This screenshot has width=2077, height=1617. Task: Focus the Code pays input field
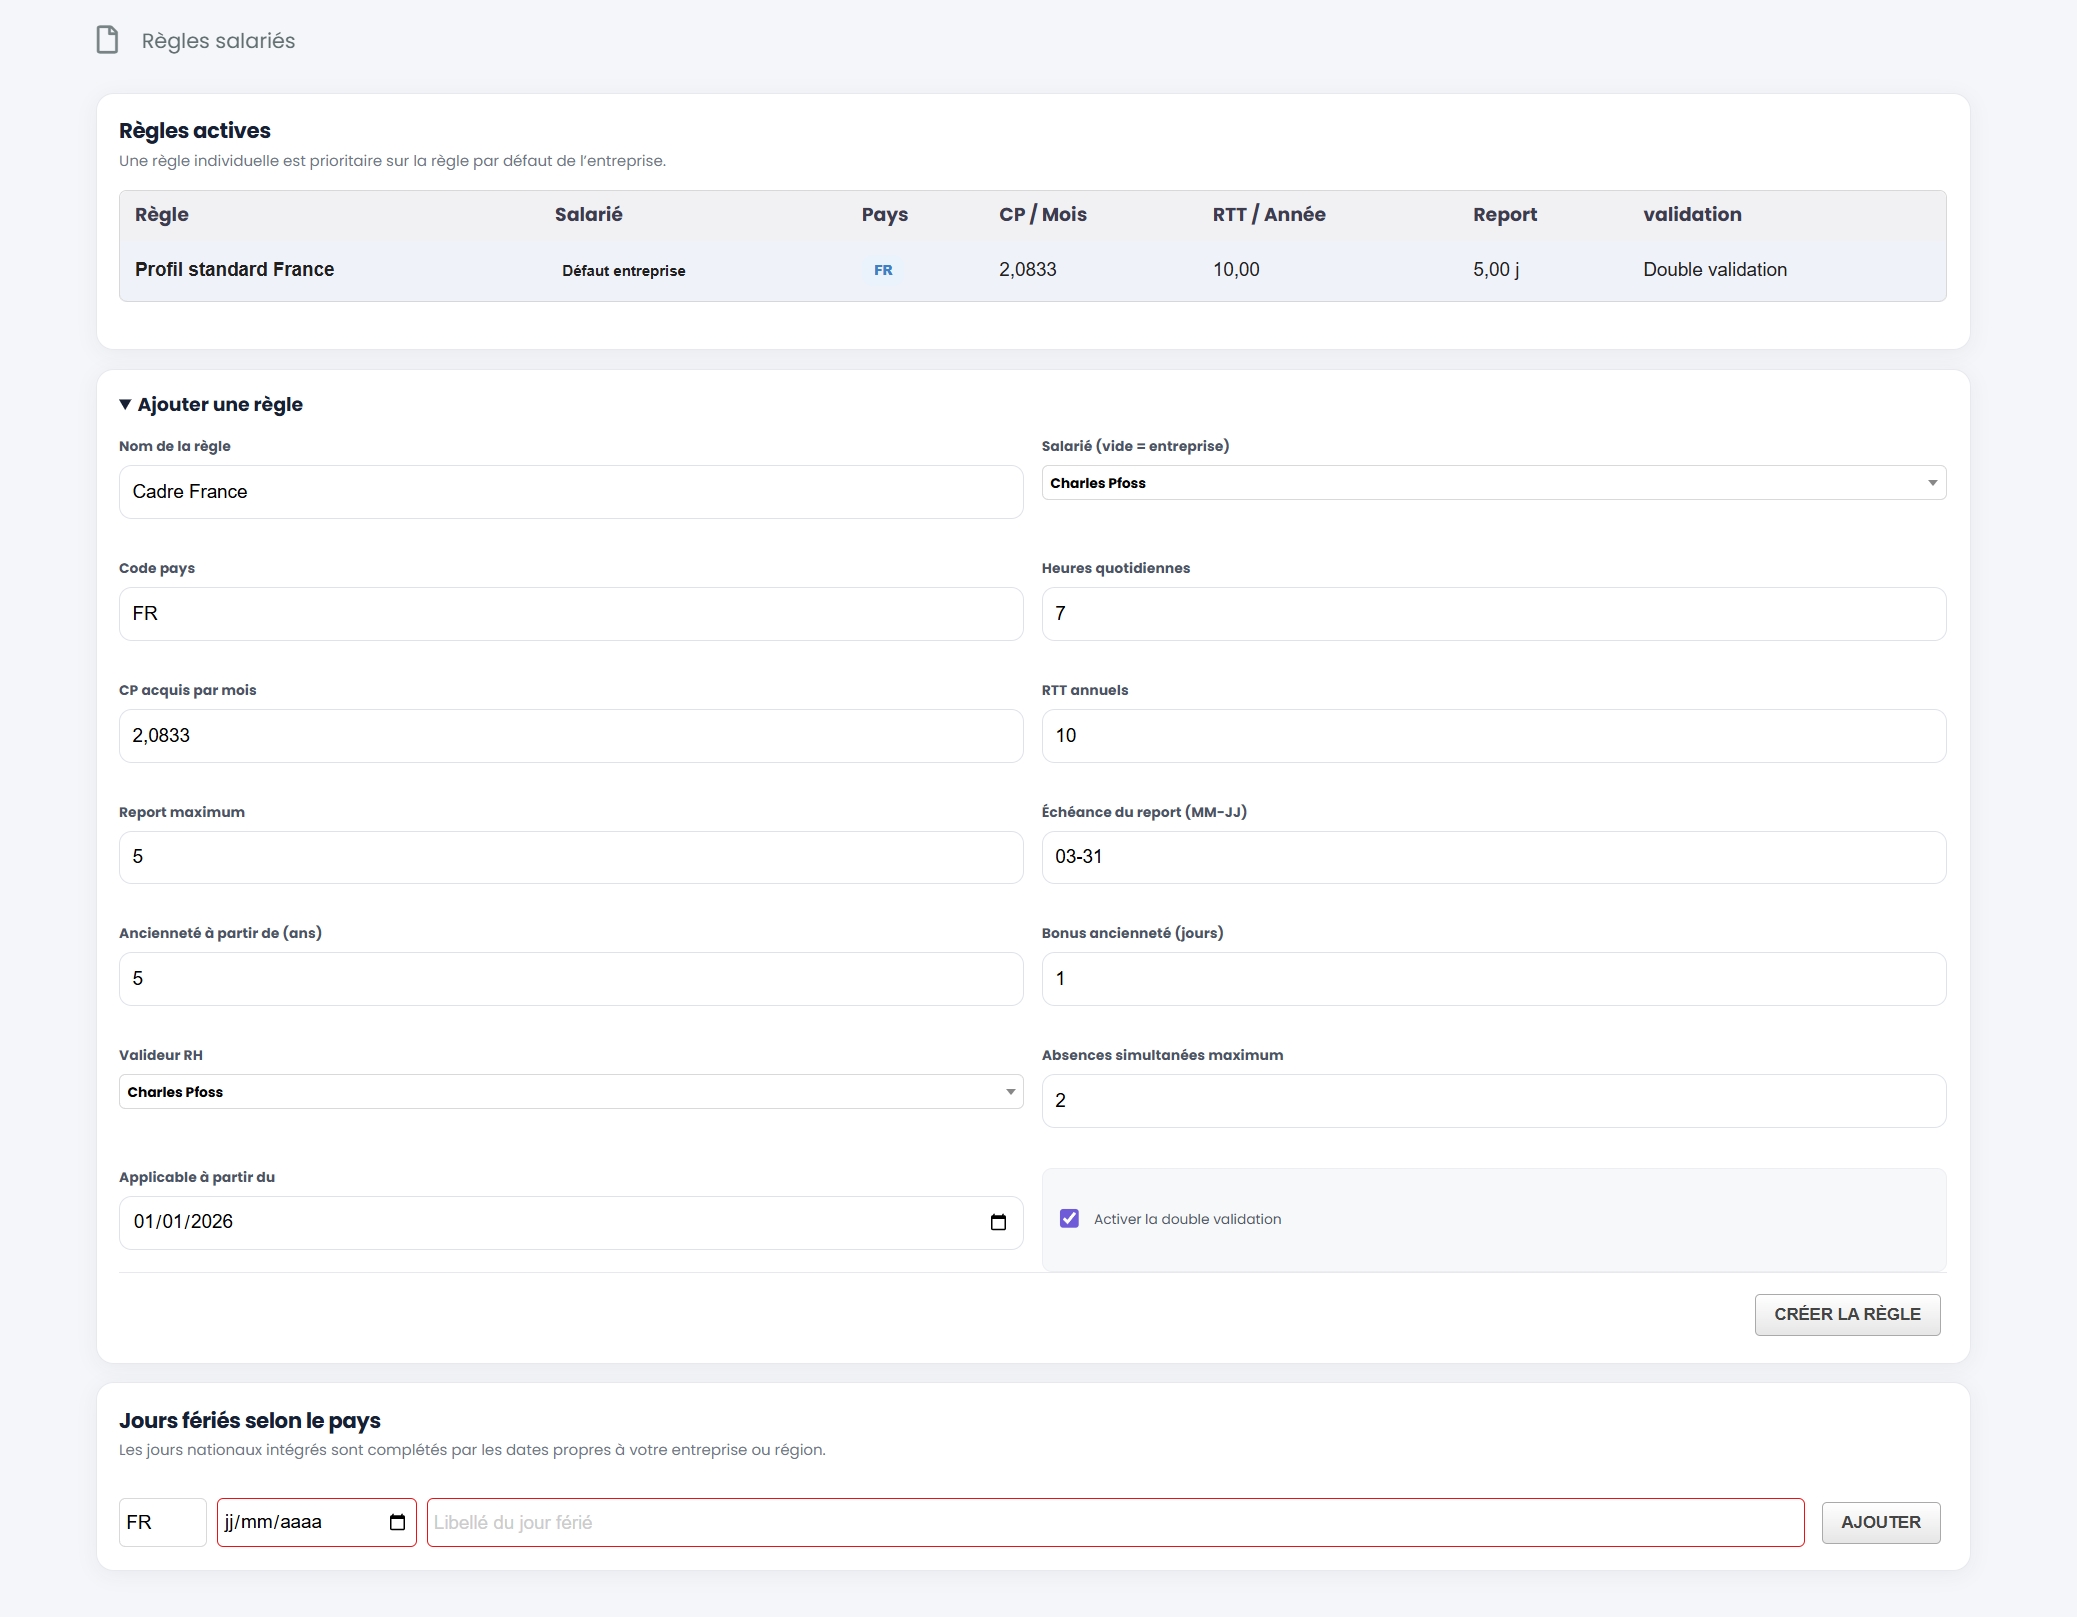[x=571, y=614]
